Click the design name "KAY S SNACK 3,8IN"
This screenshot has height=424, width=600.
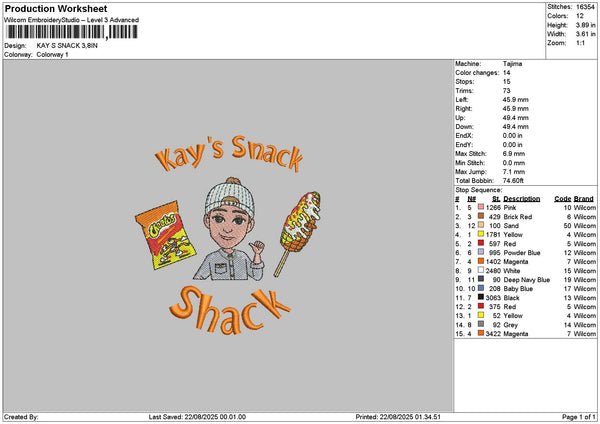click(67, 46)
